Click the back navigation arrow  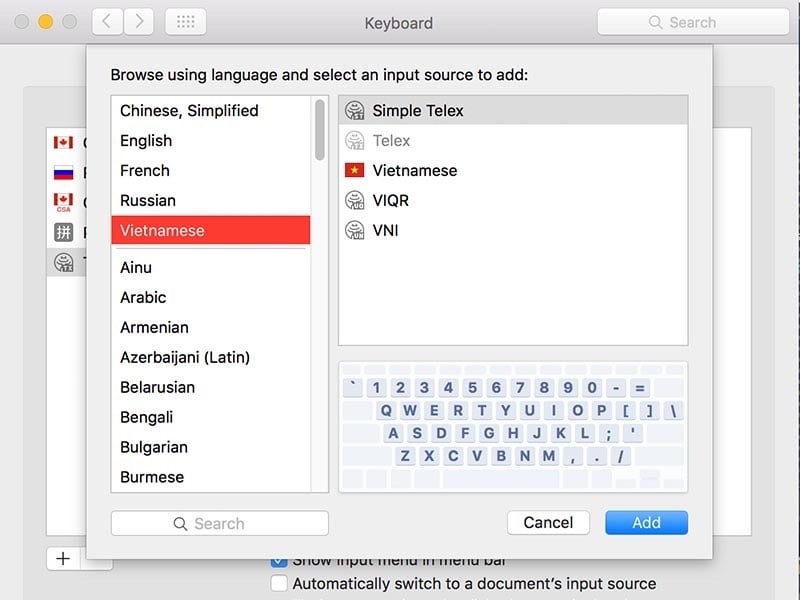click(x=106, y=21)
